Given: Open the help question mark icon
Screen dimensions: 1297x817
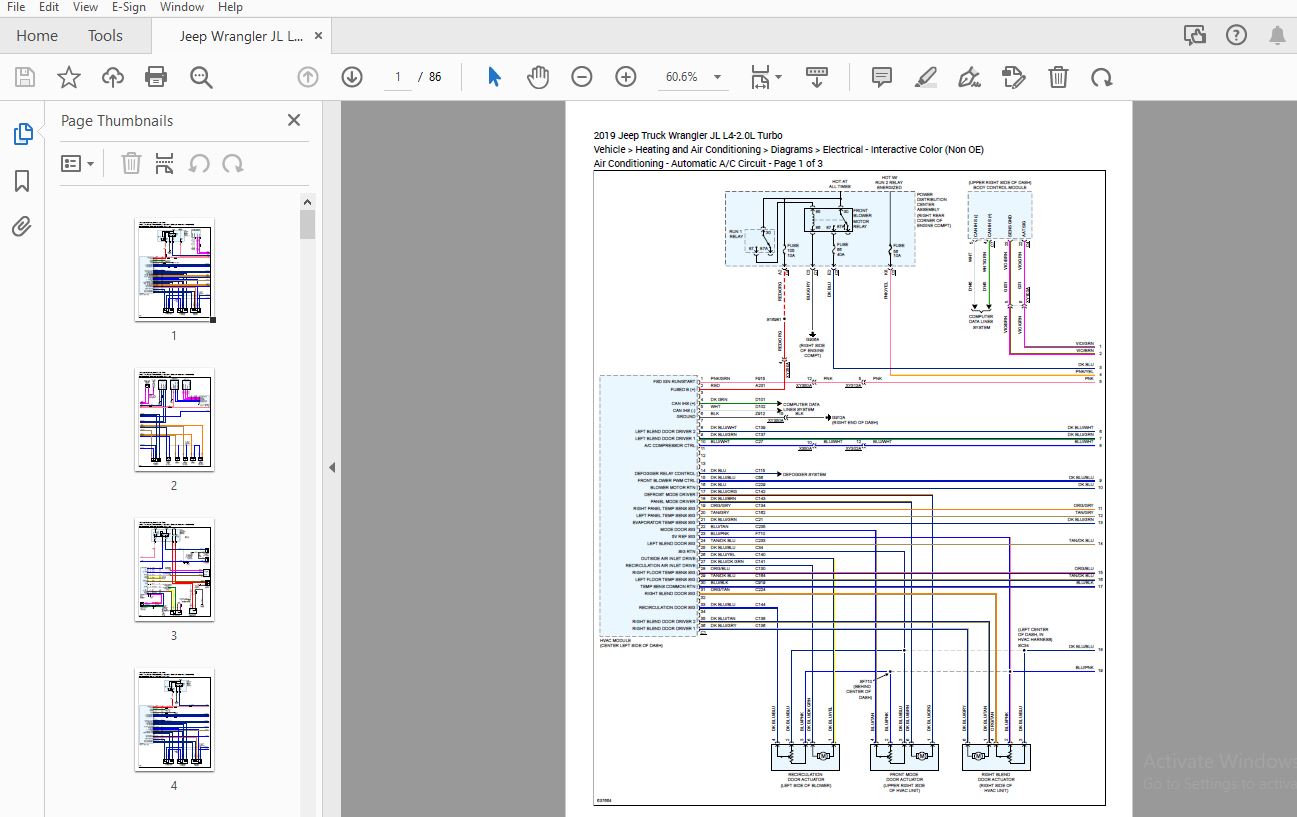Looking at the screenshot, I should (x=1236, y=36).
